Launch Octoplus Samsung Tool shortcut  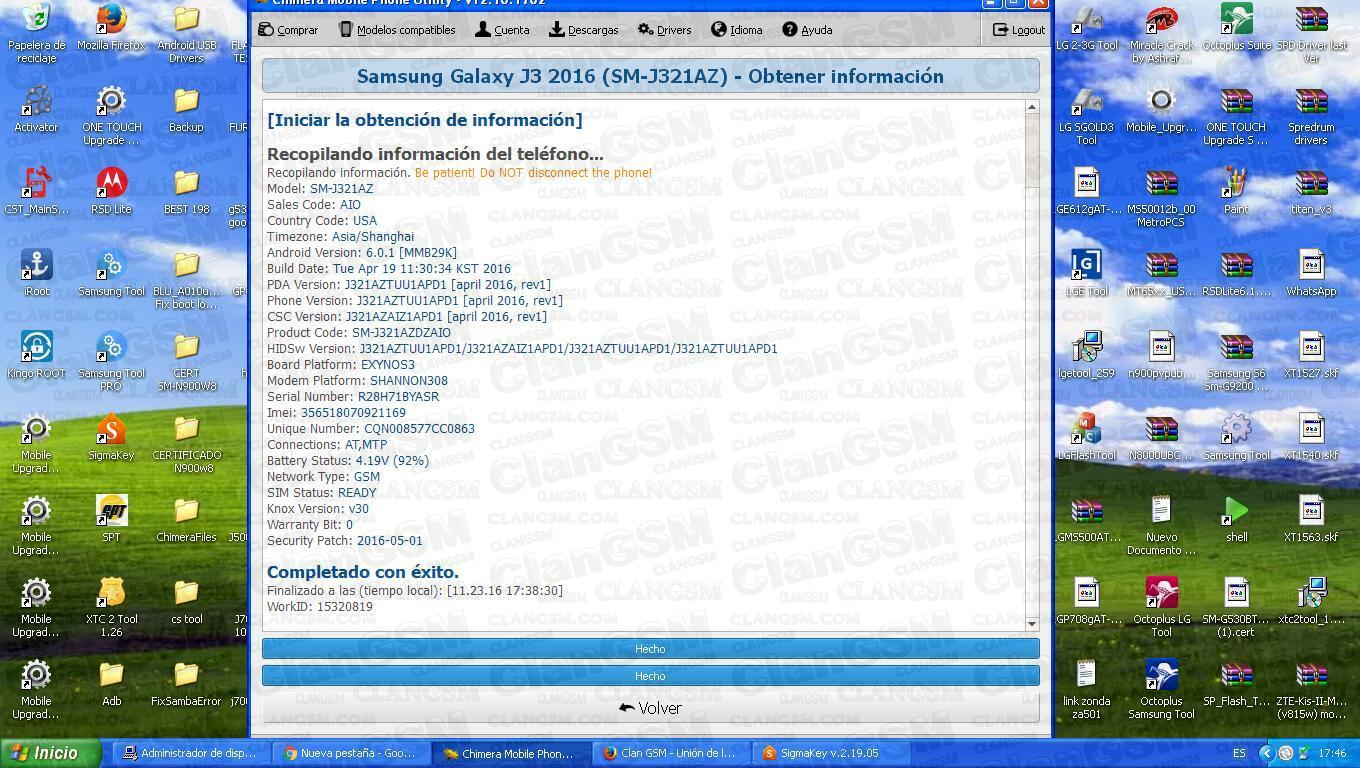[x=1161, y=689]
